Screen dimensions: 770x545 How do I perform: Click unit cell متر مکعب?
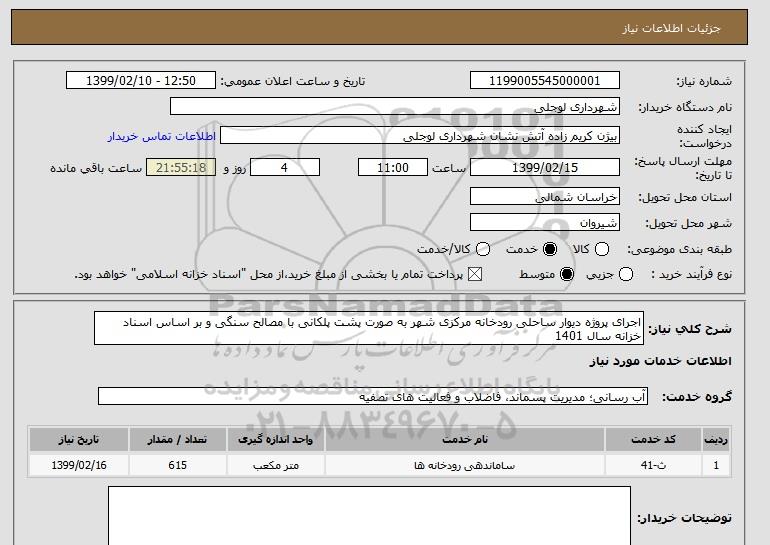275,465
